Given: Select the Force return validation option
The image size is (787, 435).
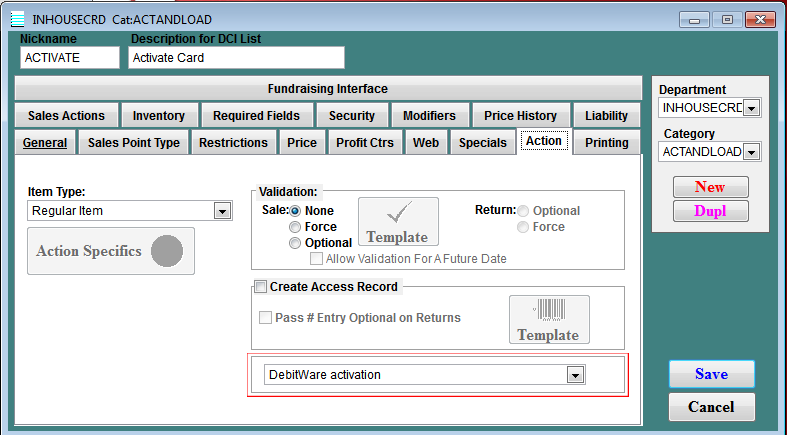Looking at the screenshot, I should [x=523, y=227].
